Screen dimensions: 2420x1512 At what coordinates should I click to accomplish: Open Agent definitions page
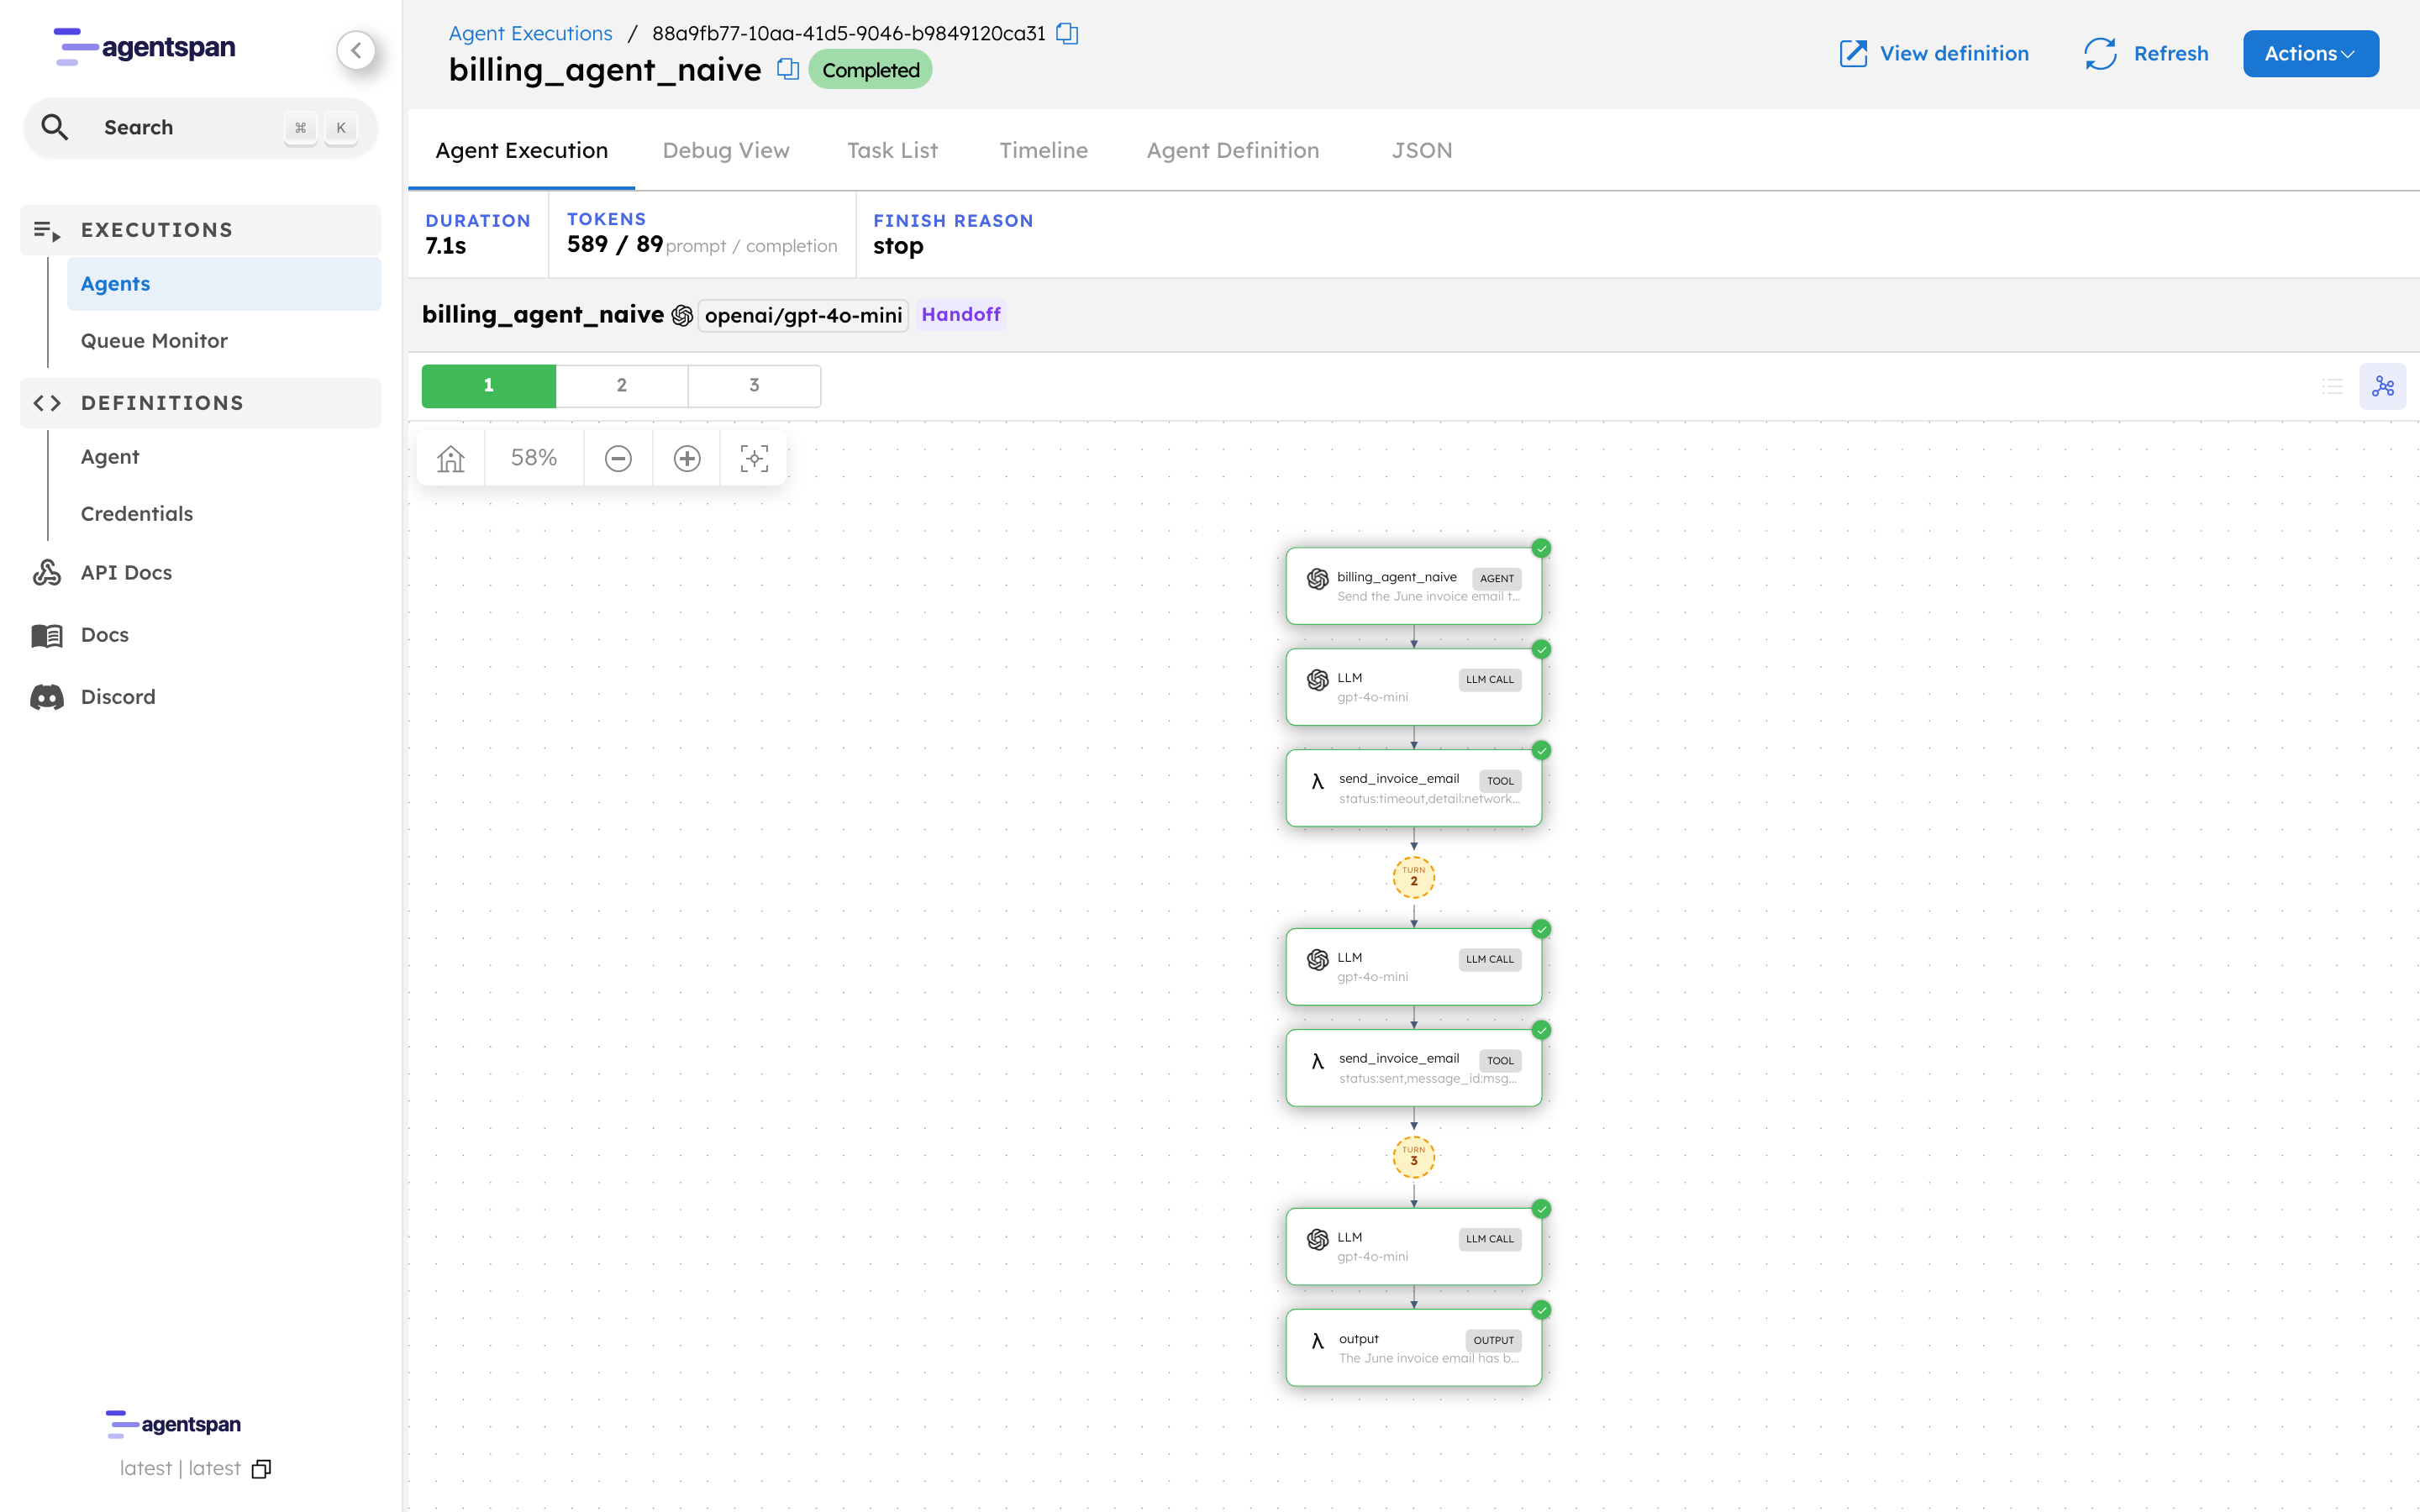click(x=110, y=457)
